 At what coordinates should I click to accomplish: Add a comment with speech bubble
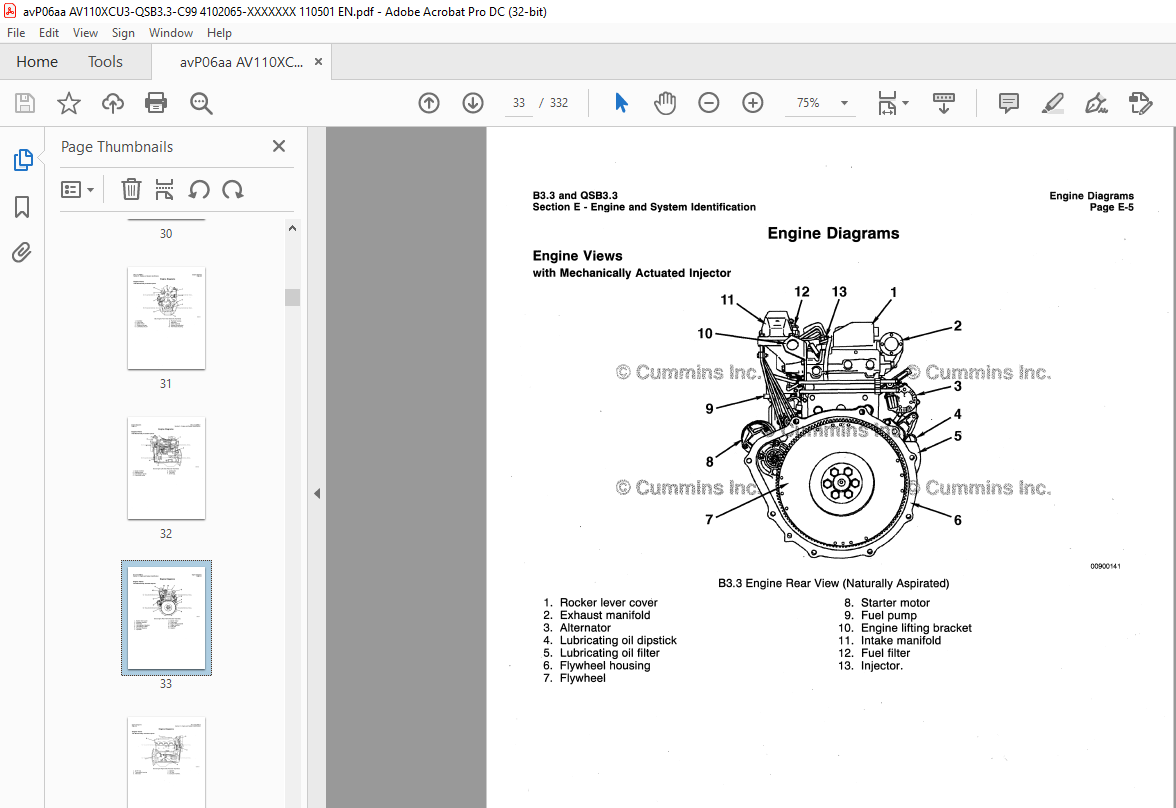tap(1009, 103)
